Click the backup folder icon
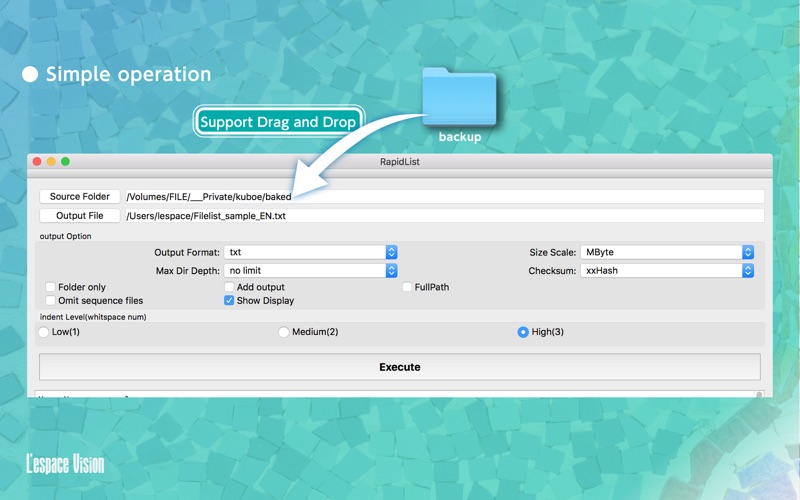Image resolution: width=800 pixels, height=500 pixels. [459, 97]
